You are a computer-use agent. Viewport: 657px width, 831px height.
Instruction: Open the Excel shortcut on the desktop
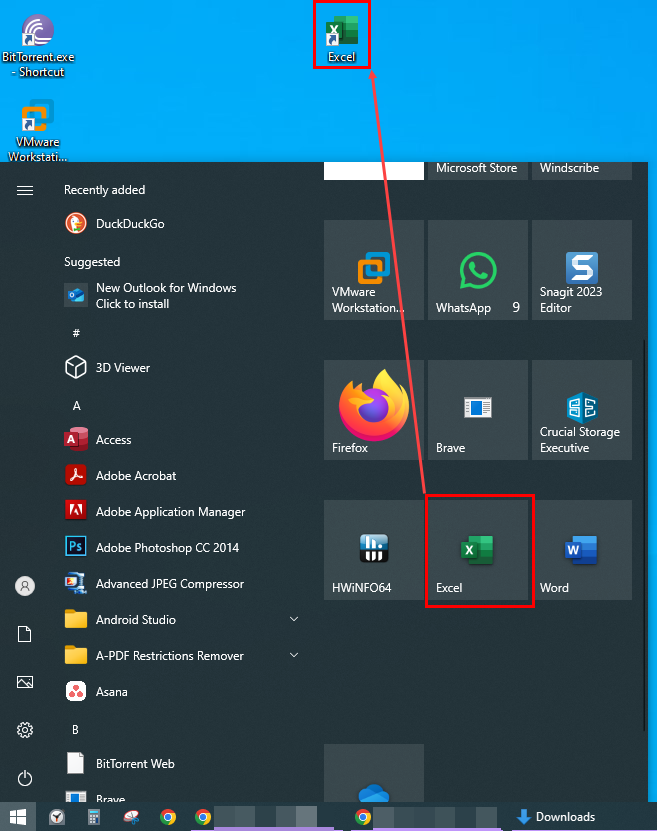coord(342,39)
